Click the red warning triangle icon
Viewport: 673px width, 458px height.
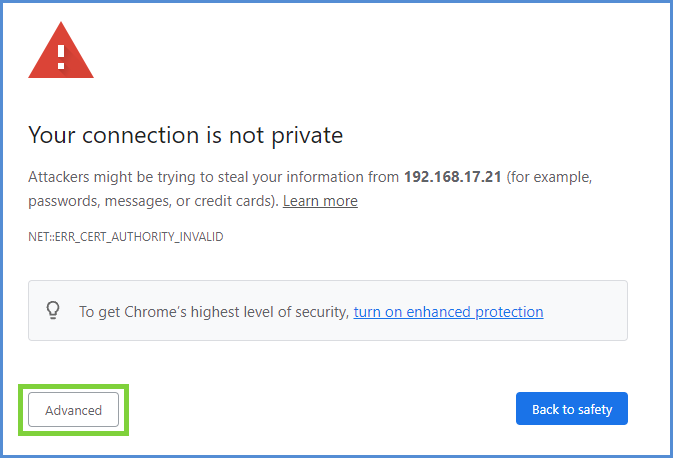[61, 52]
